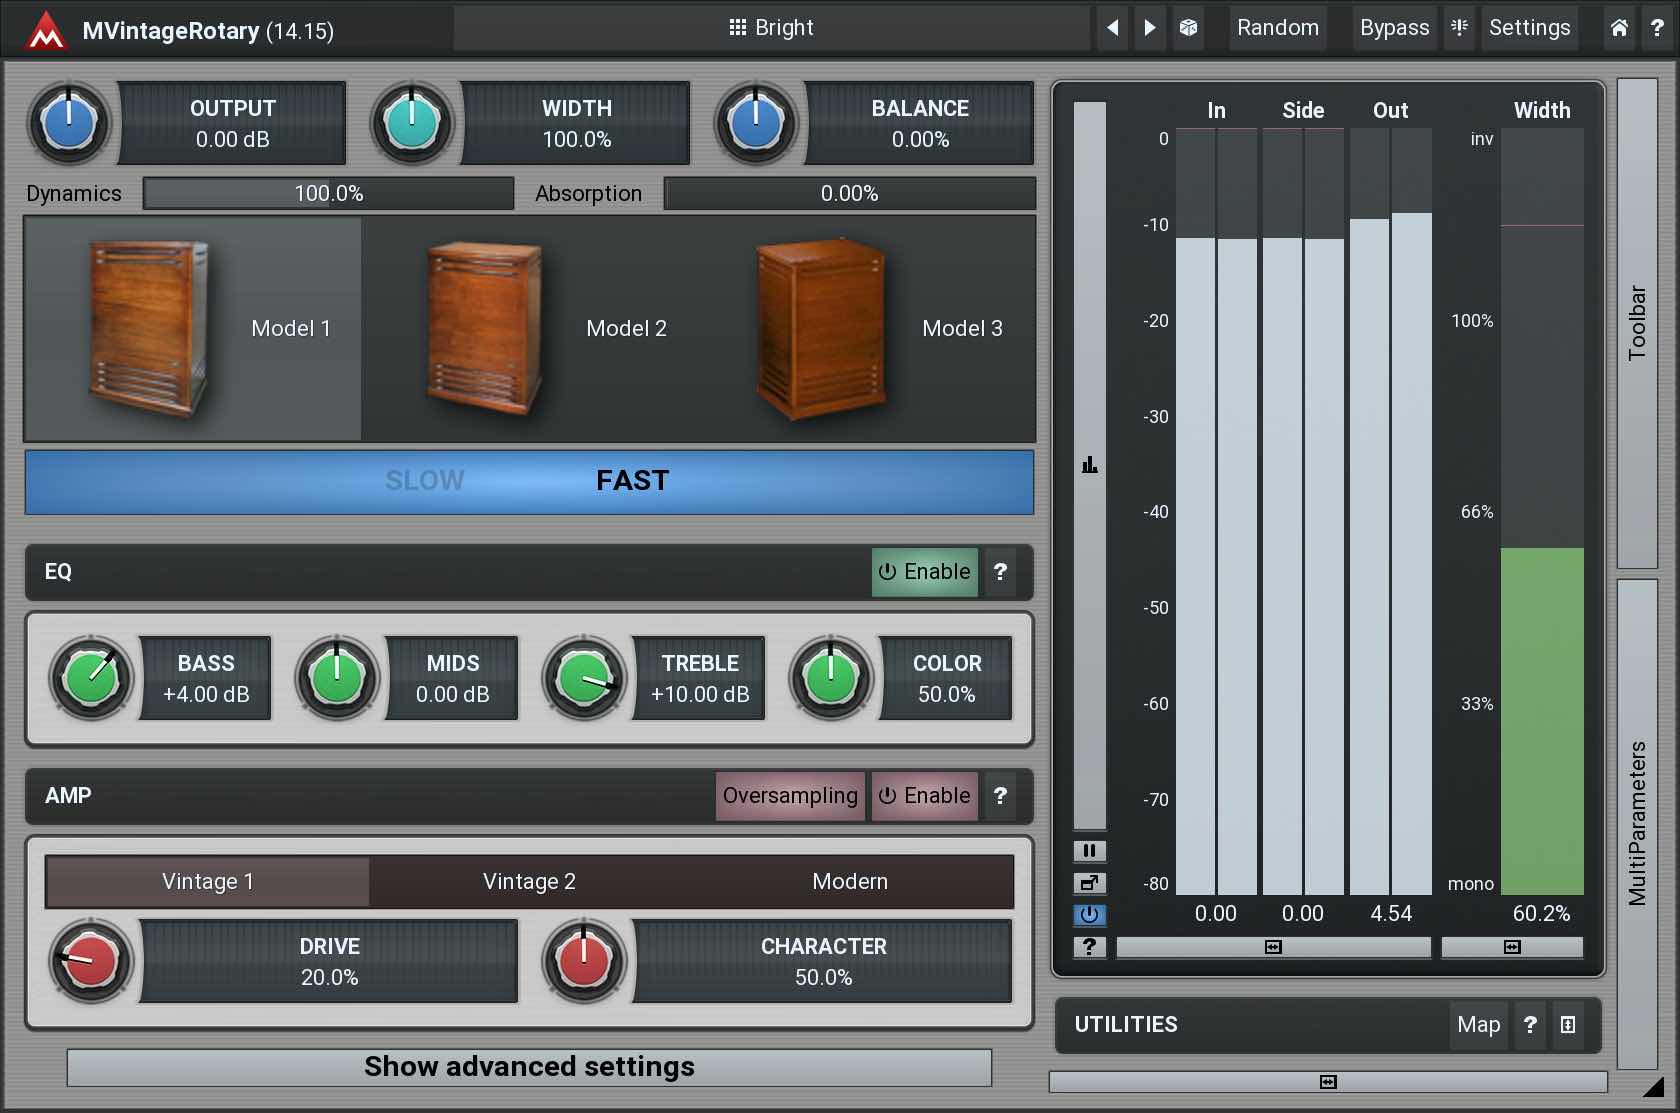Select the Vintage 2 amp tab
This screenshot has width=1680, height=1113.
point(529,882)
